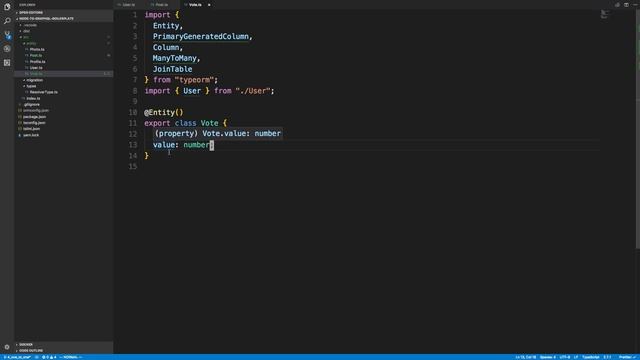Click the TypeScript version number in status bar
The height and width of the screenshot is (360, 640).
tap(607, 357)
